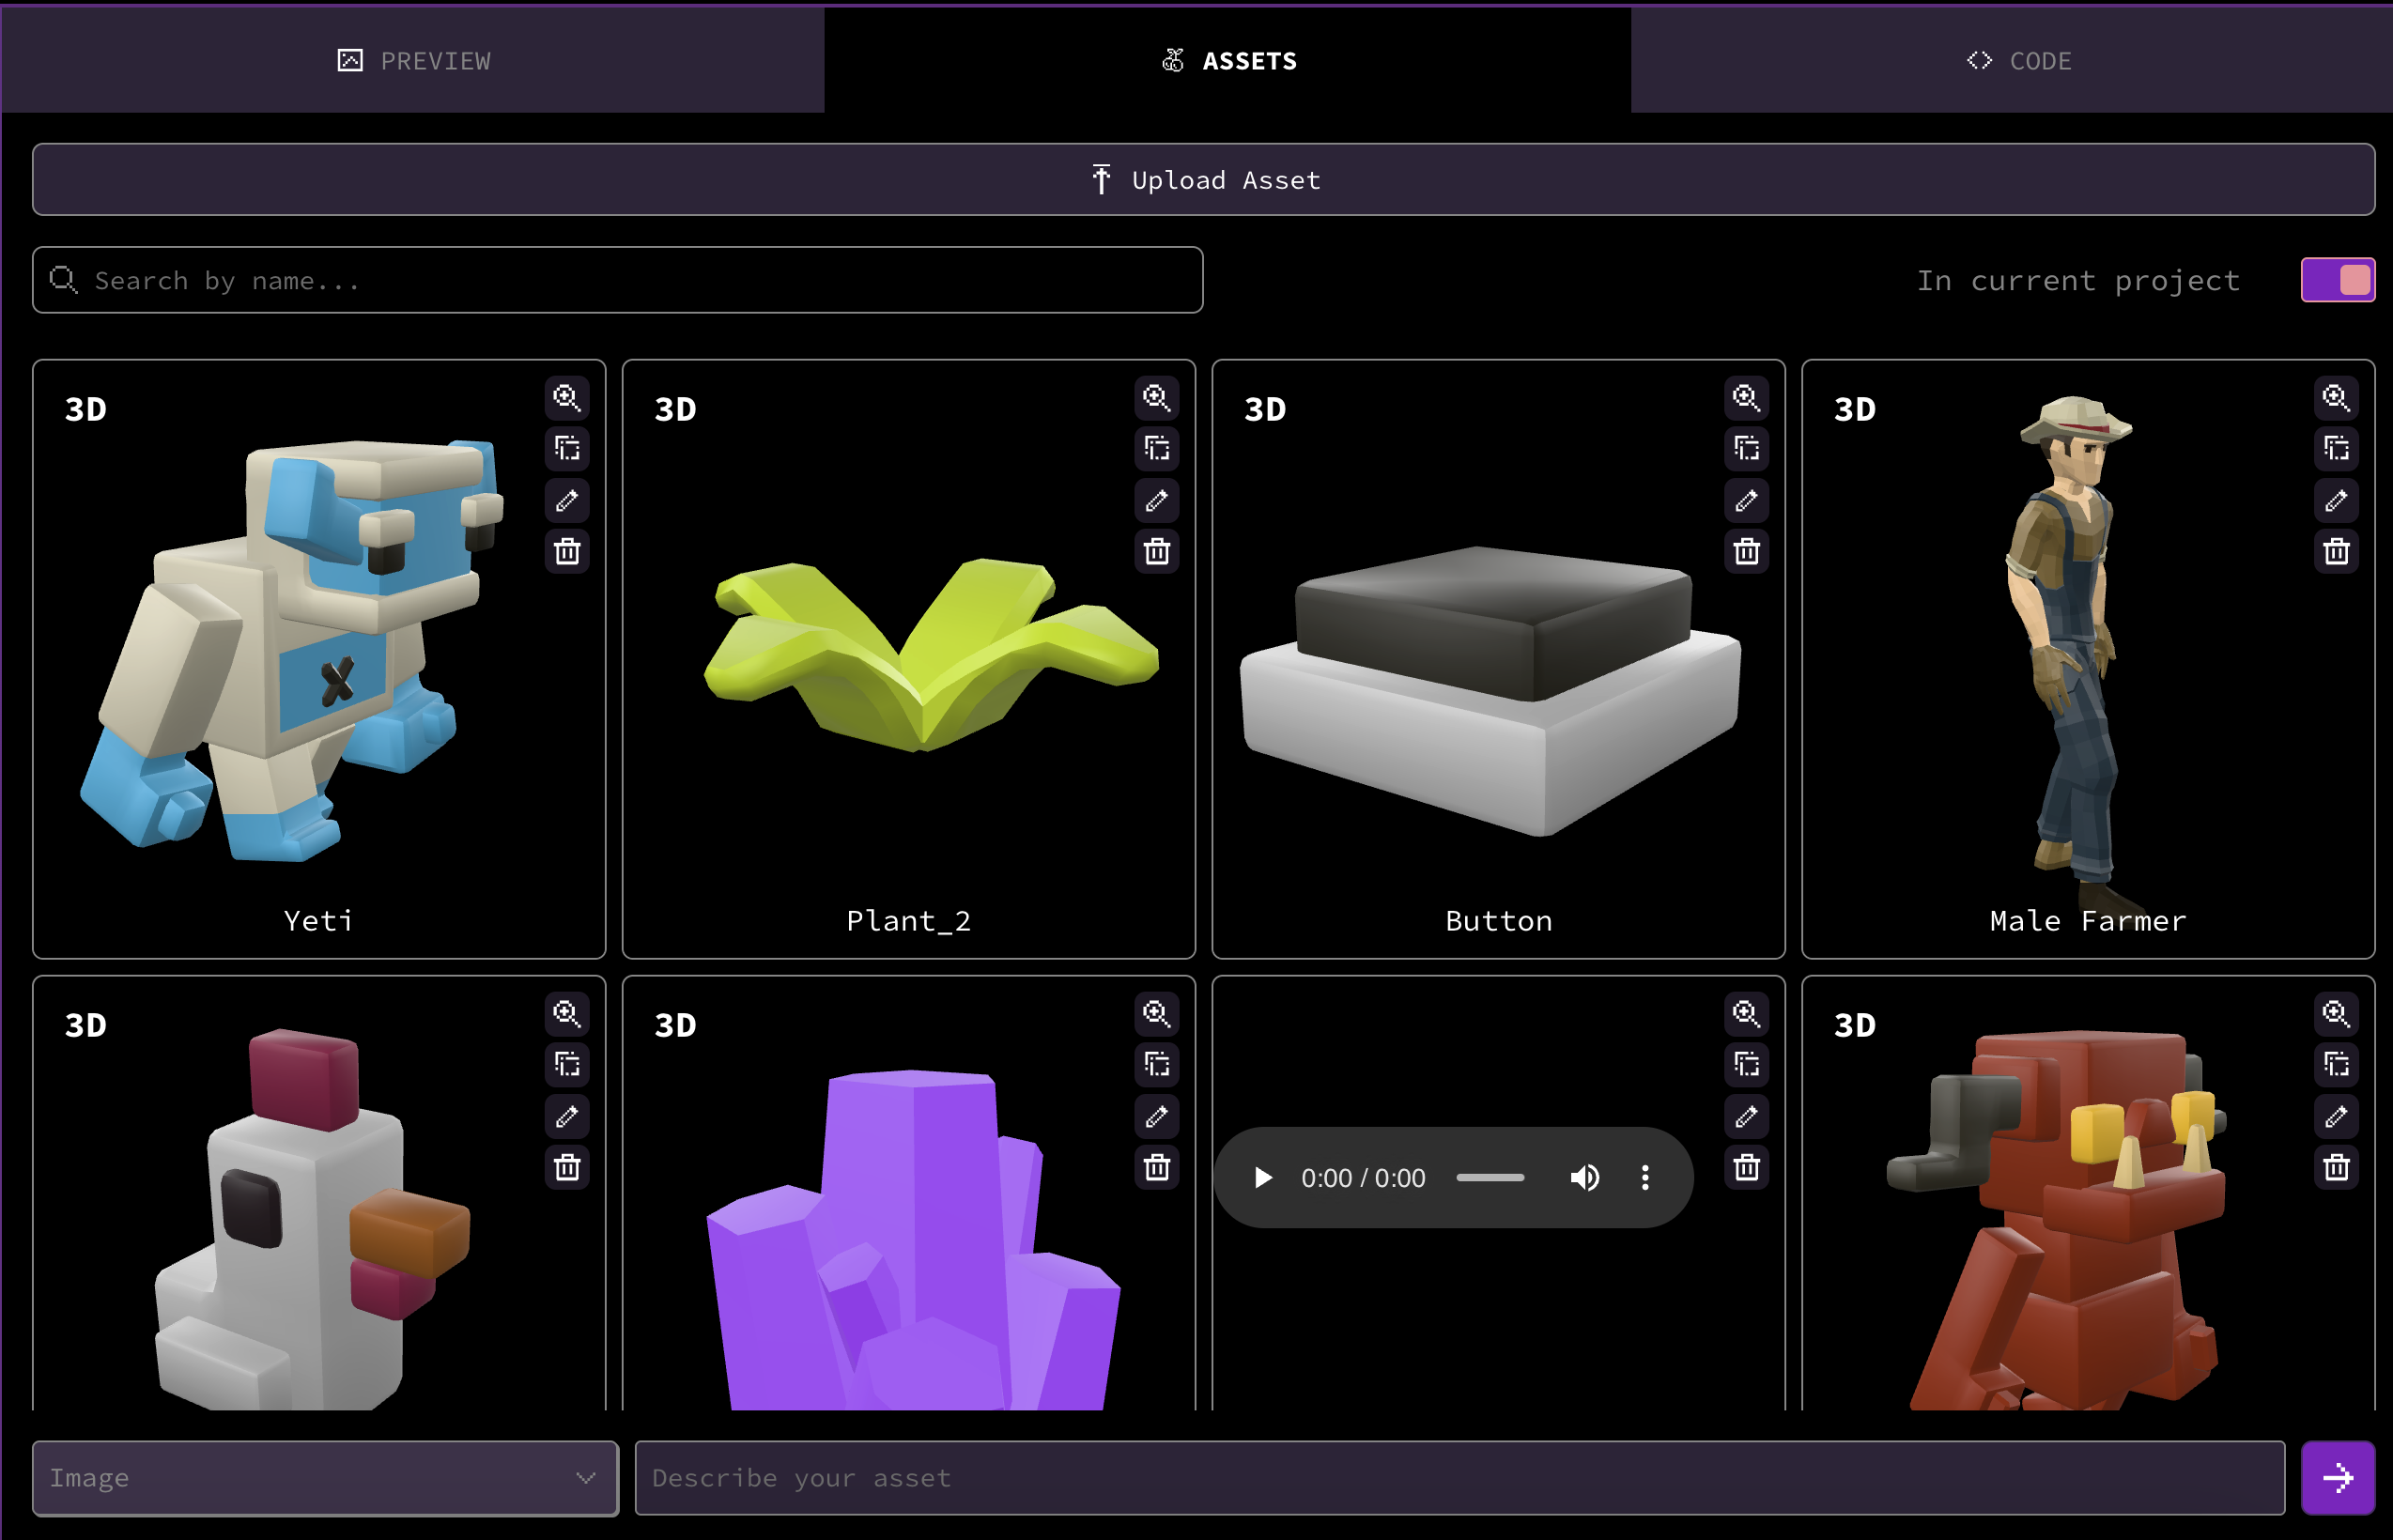The height and width of the screenshot is (1540, 2393).
Task: Click the audio player volume slider
Action: [1490, 1178]
